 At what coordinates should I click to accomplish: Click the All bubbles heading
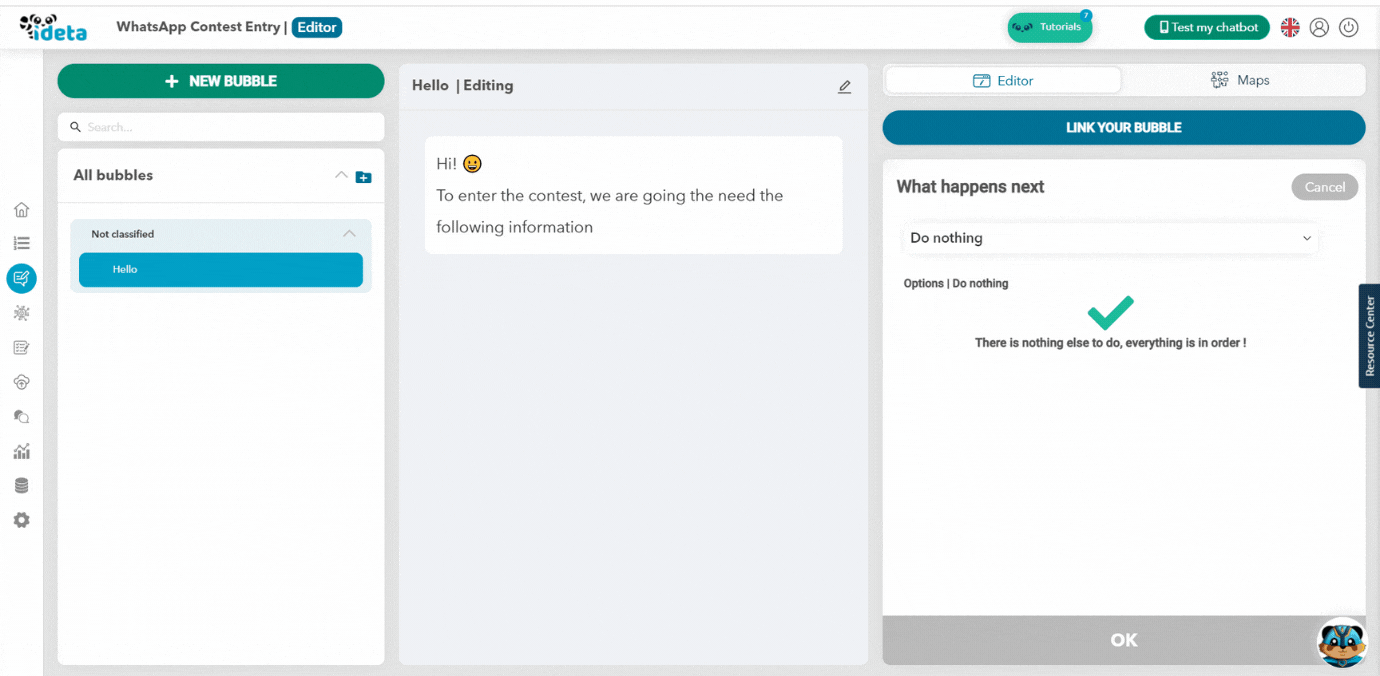click(x=113, y=175)
